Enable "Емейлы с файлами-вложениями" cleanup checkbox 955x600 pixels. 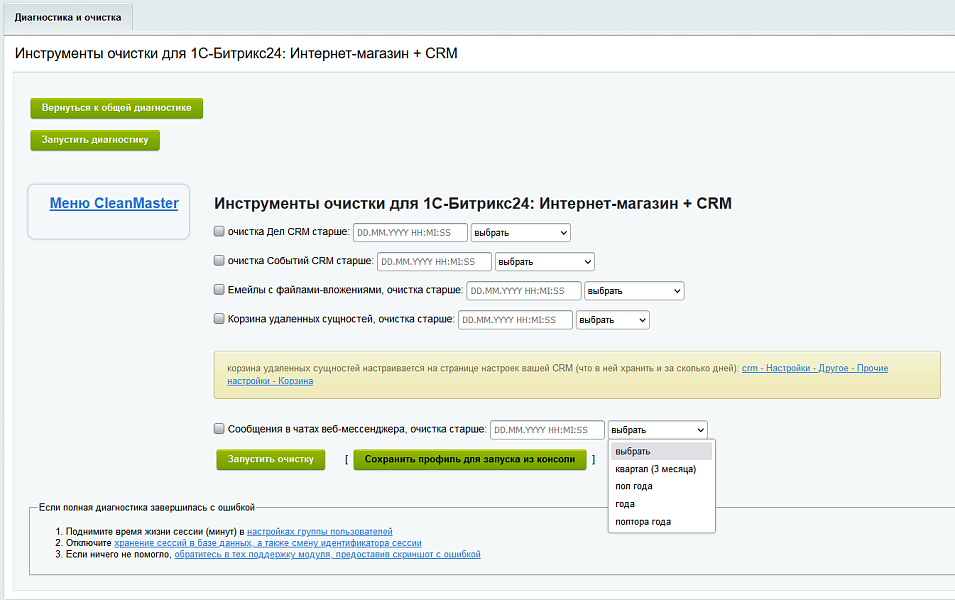click(x=217, y=290)
